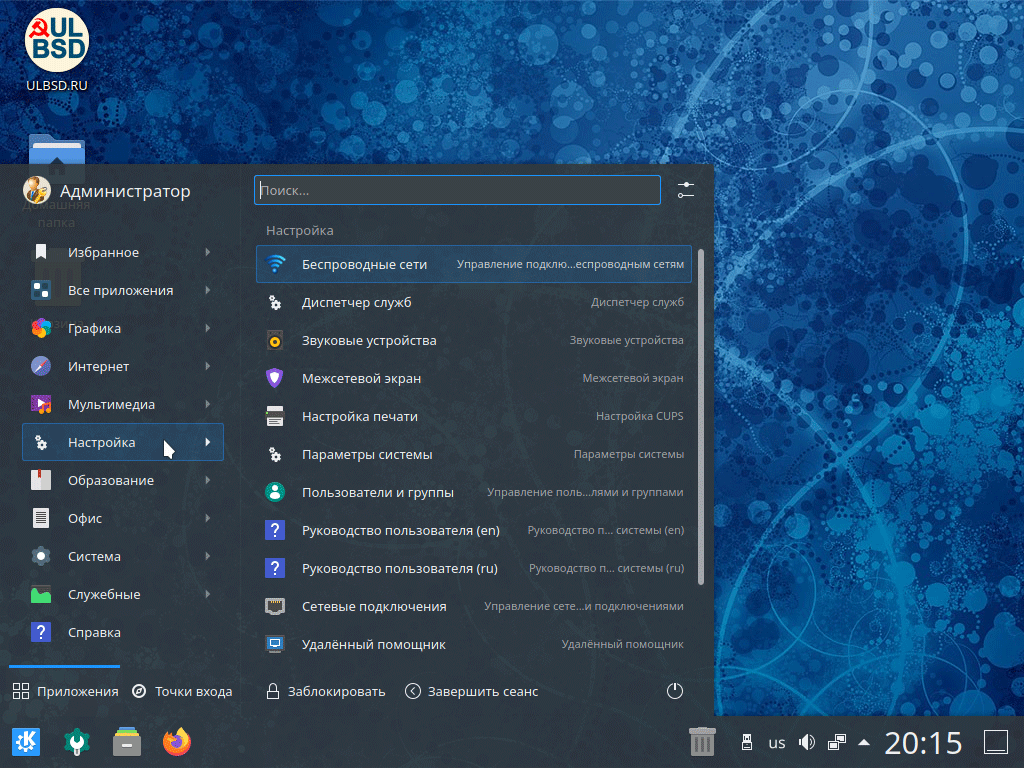This screenshot has height=768, width=1024.
Task: Click the power shutdown icon in menu
Action: [675, 691]
